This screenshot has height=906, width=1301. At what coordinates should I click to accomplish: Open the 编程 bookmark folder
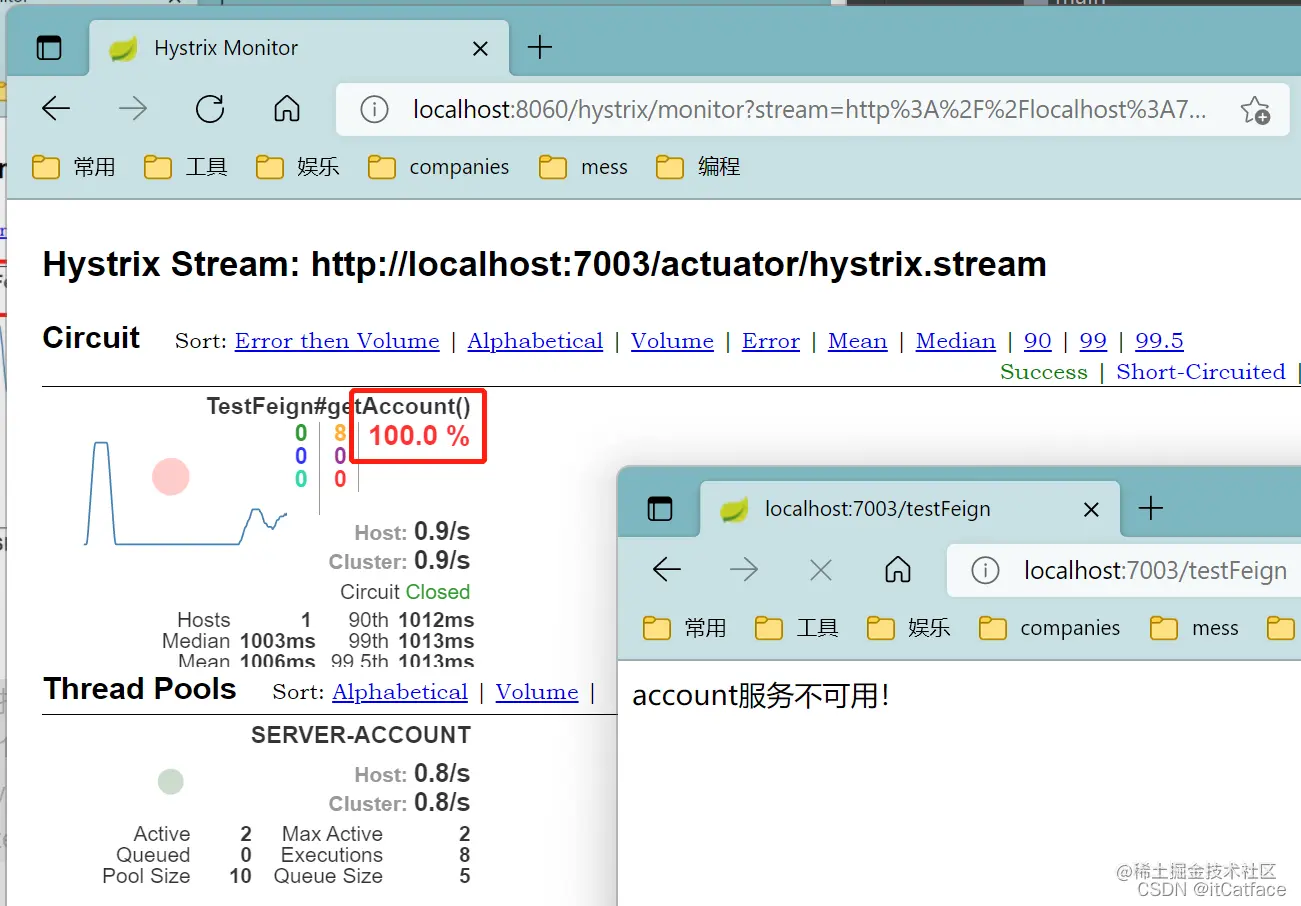click(x=698, y=167)
